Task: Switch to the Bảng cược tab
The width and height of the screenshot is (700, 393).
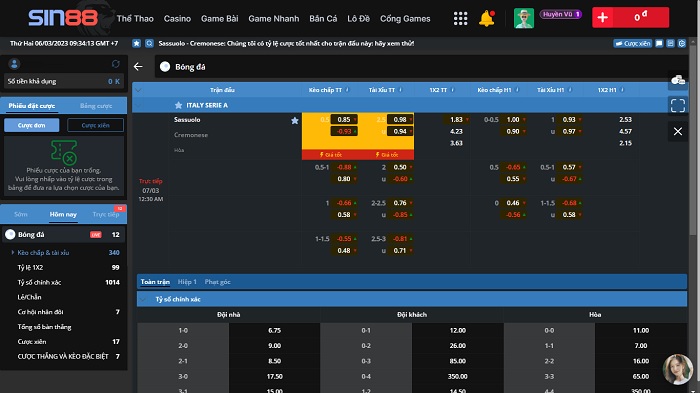Action: [x=96, y=106]
